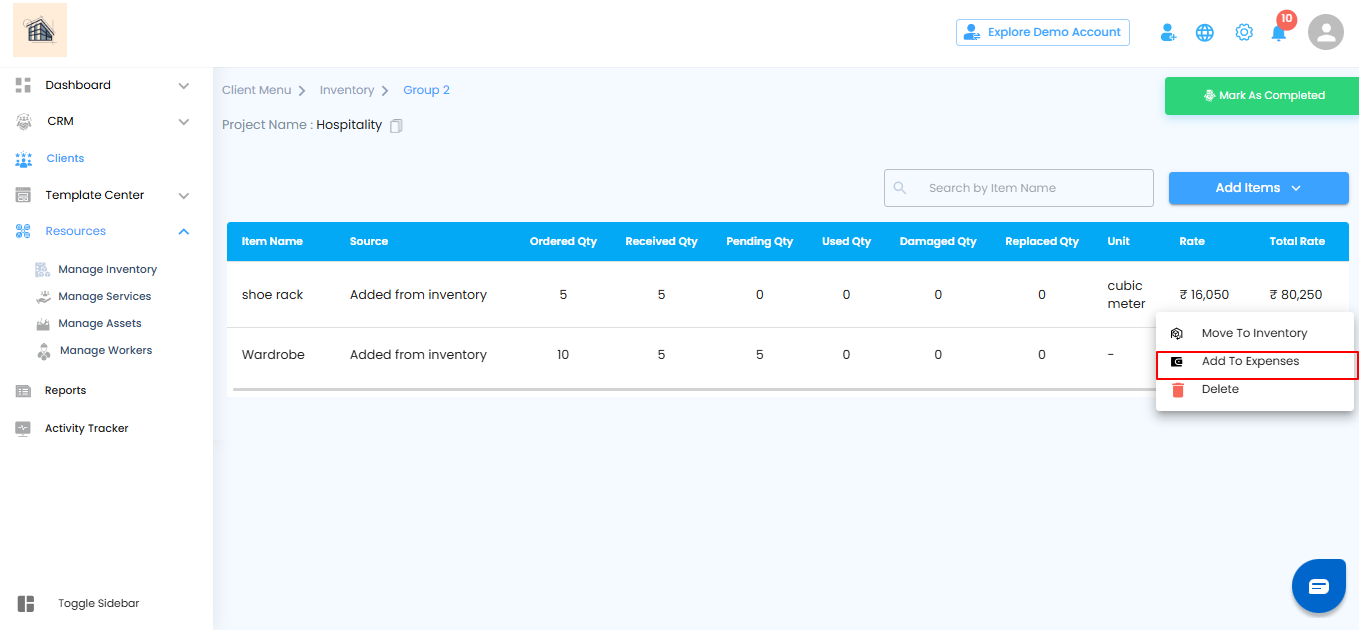Click Group 2 breadcrumb
Image resolution: width=1359 pixels, height=630 pixels.
tap(426, 90)
